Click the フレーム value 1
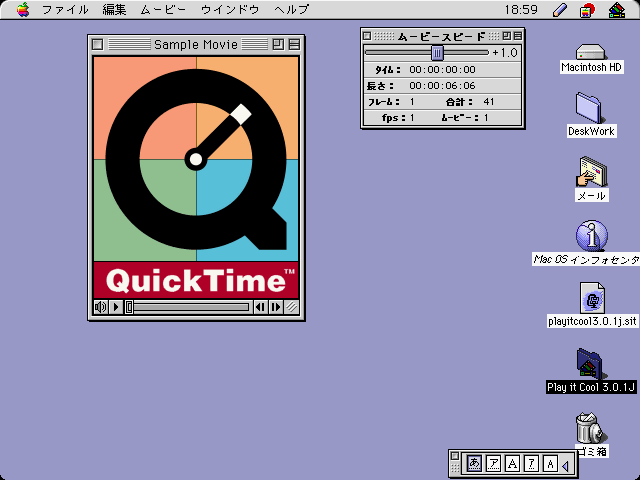The image size is (640, 480). pyautogui.click(x=412, y=102)
